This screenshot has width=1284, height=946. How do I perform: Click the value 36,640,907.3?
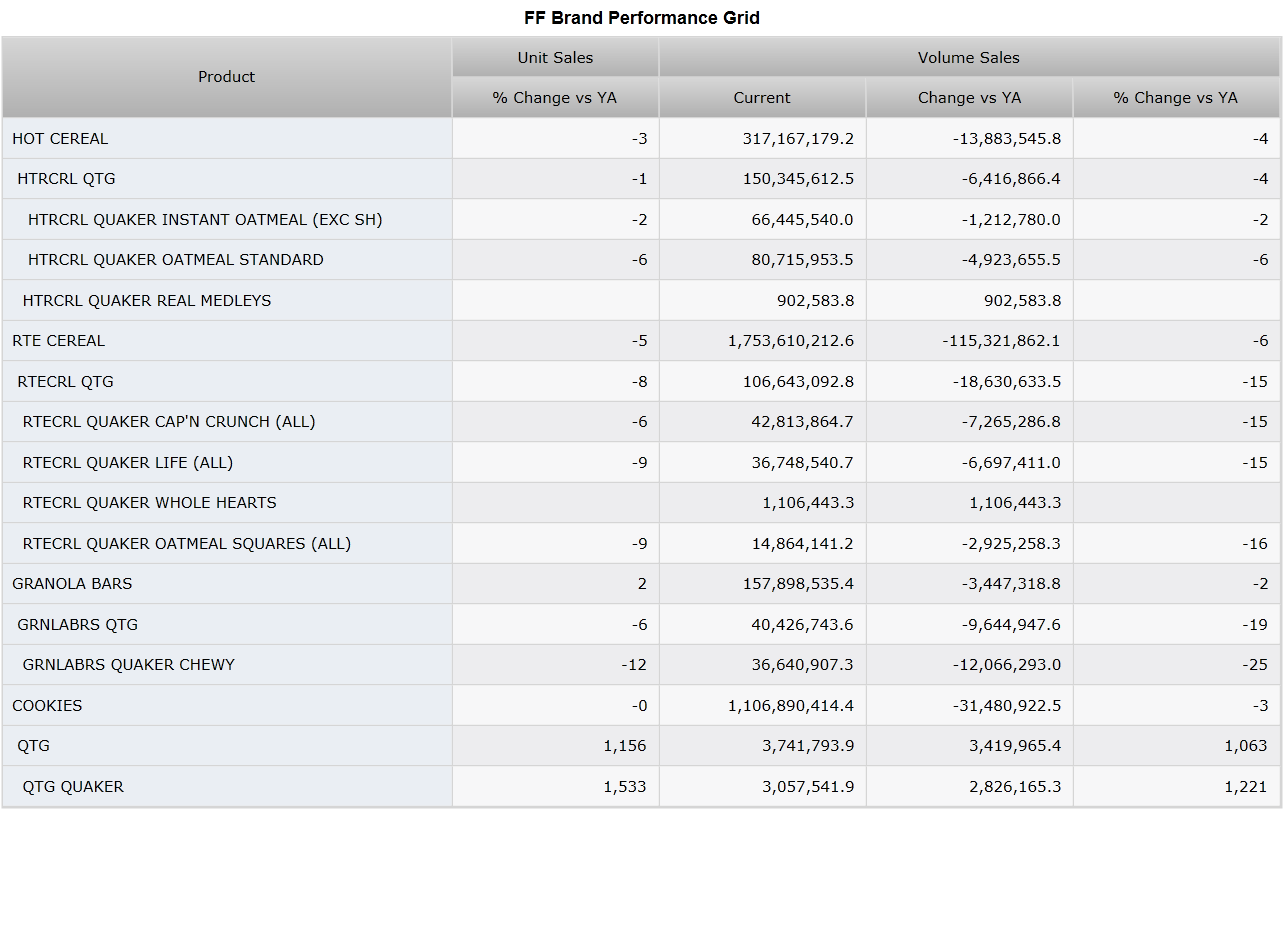pos(803,665)
